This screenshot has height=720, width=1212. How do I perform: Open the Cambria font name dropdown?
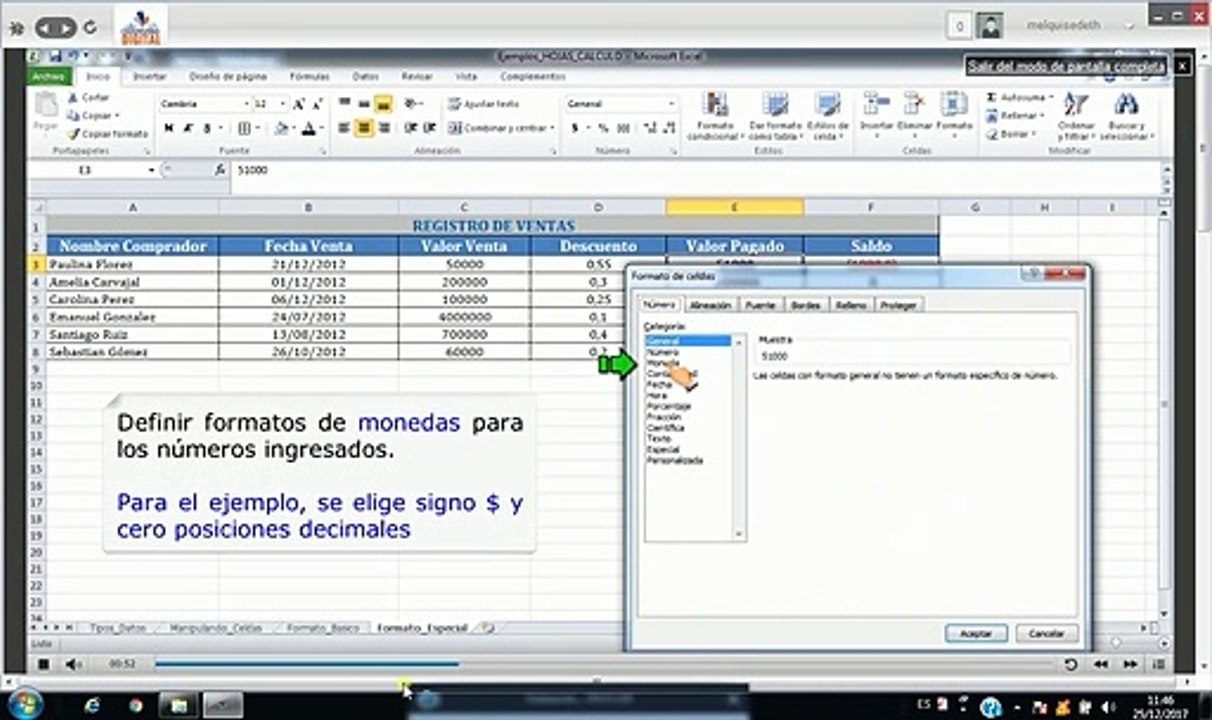(x=246, y=104)
